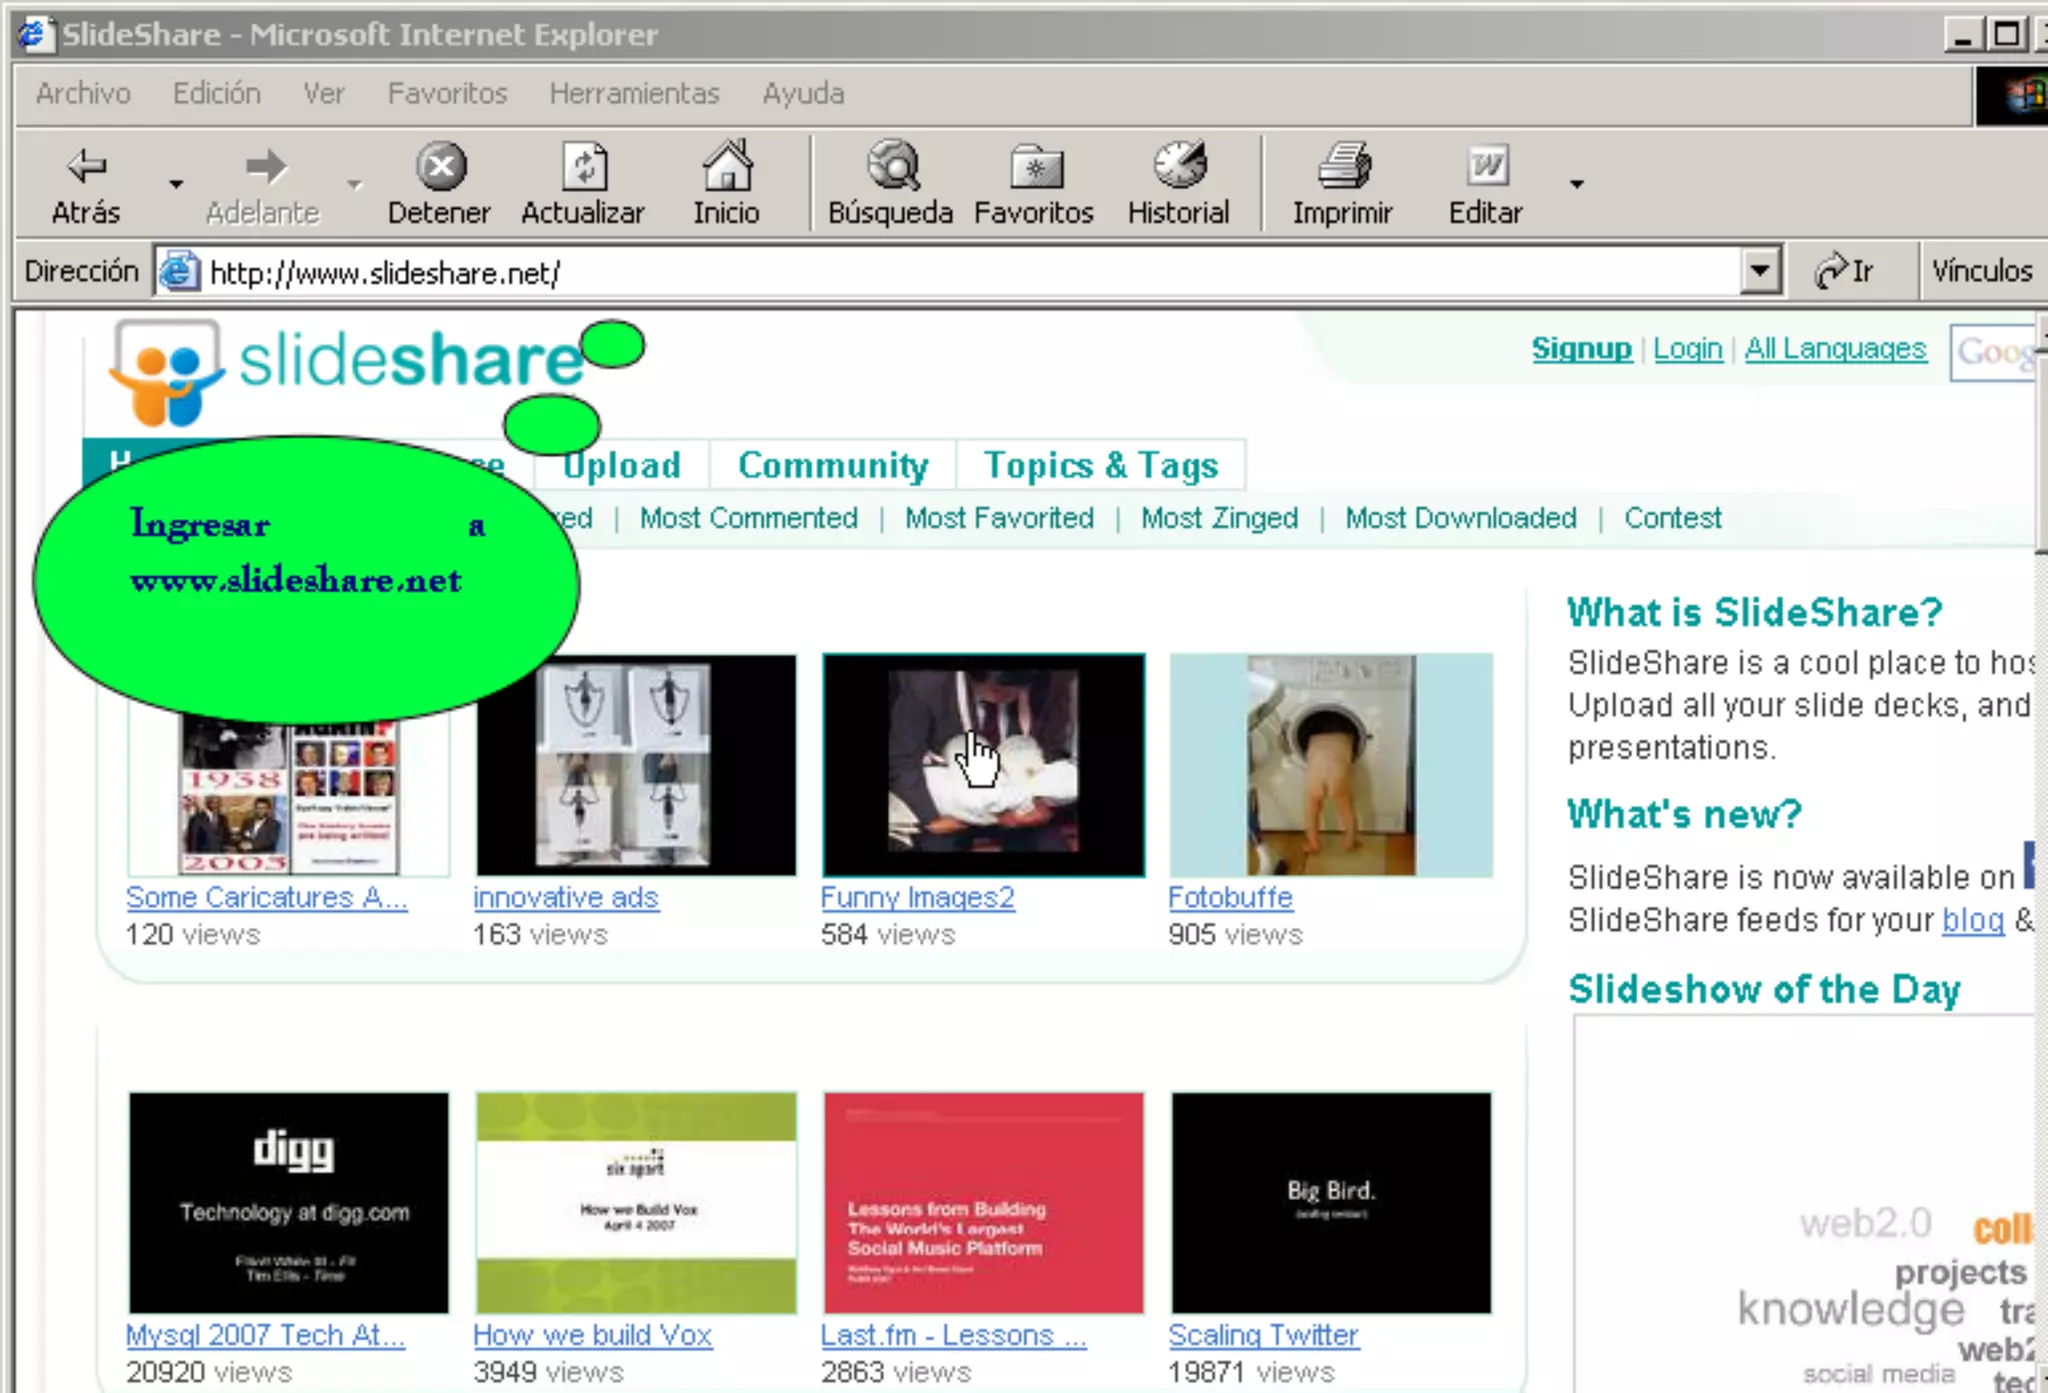Open the Herramientas menu

[x=634, y=93]
